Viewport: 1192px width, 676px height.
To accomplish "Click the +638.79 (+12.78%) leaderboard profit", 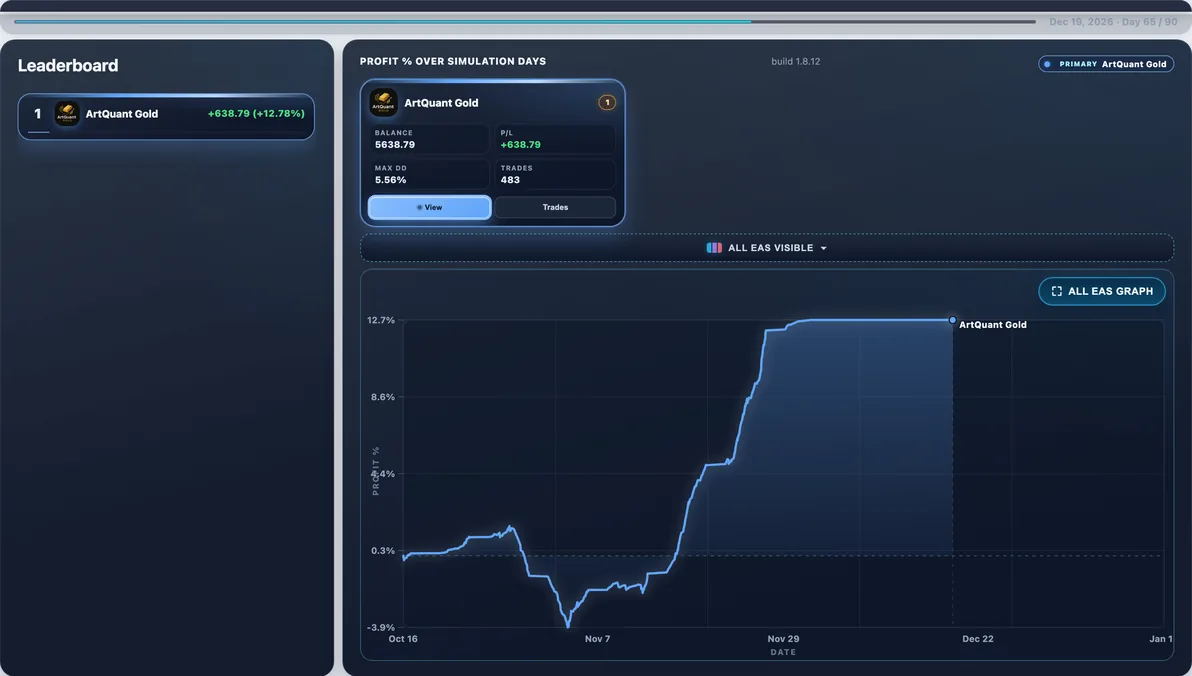I will click(x=256, y=113).
